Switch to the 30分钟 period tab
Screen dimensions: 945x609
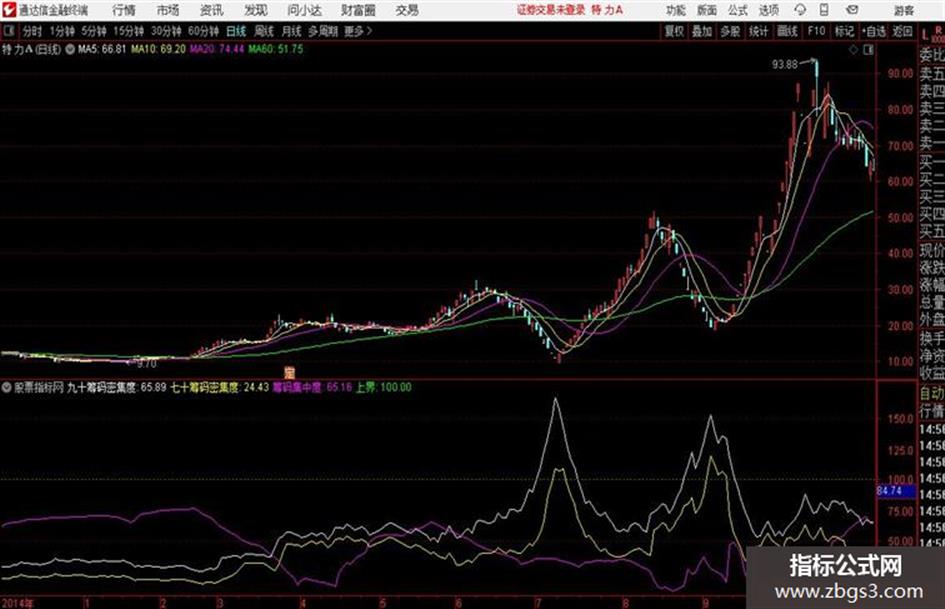coord(166,31)
